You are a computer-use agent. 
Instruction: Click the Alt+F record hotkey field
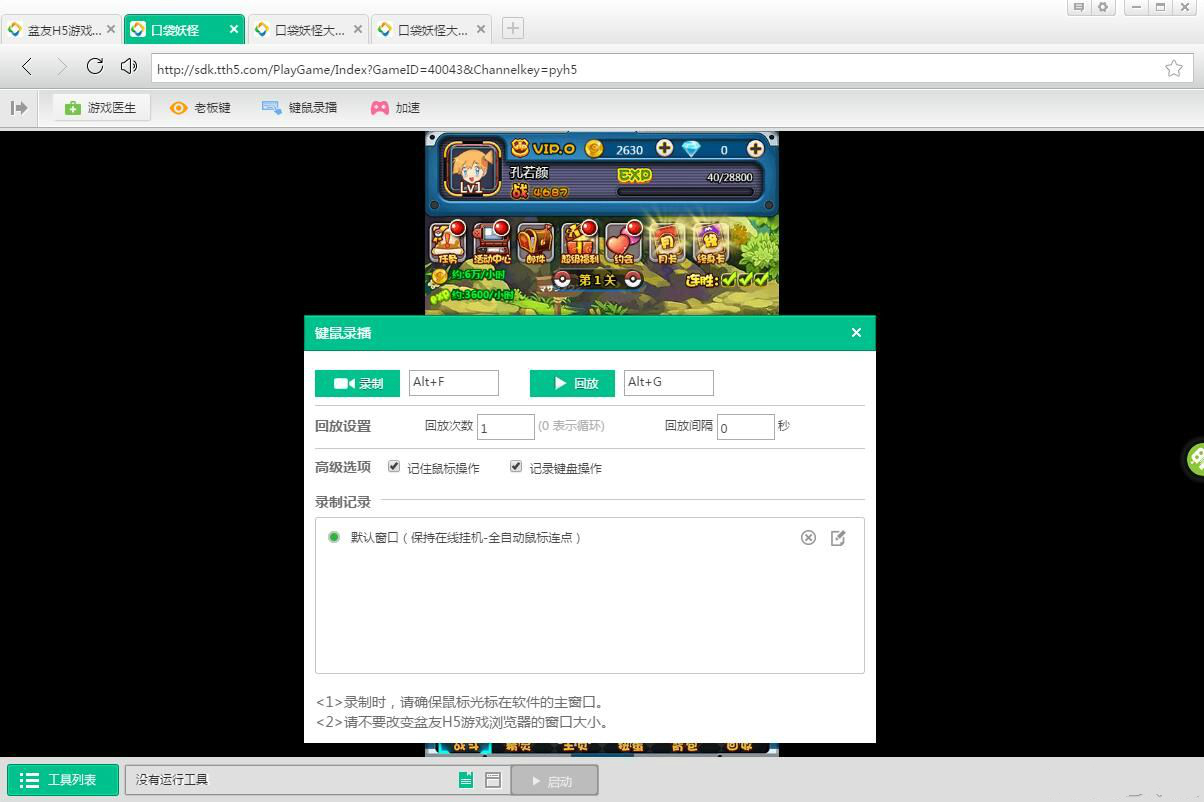[454, 383]
